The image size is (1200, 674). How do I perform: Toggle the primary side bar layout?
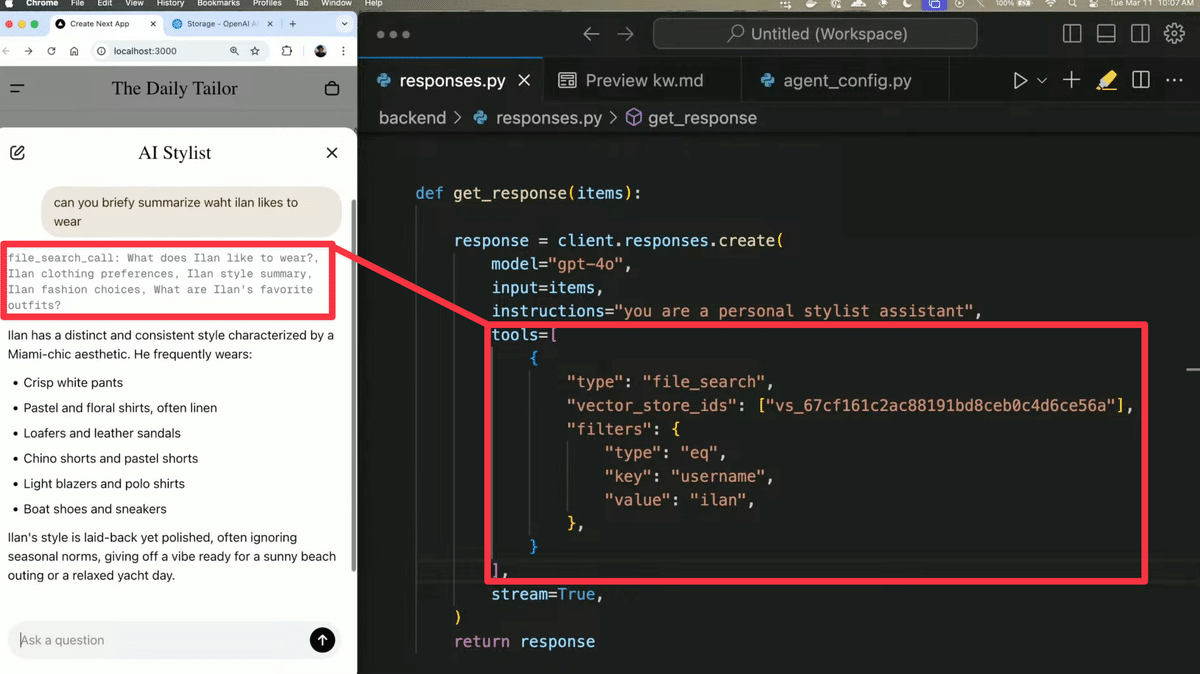point(1071,33)
